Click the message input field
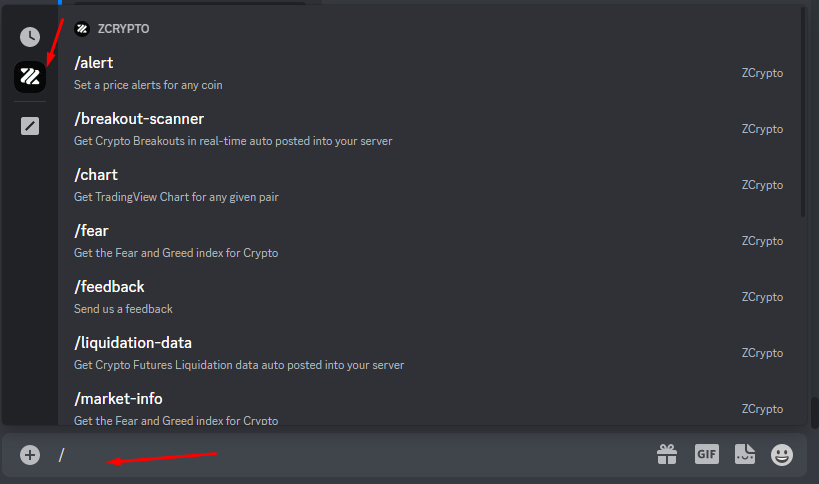819x484 pixels. pyautogui.click(x=350, y=455)
